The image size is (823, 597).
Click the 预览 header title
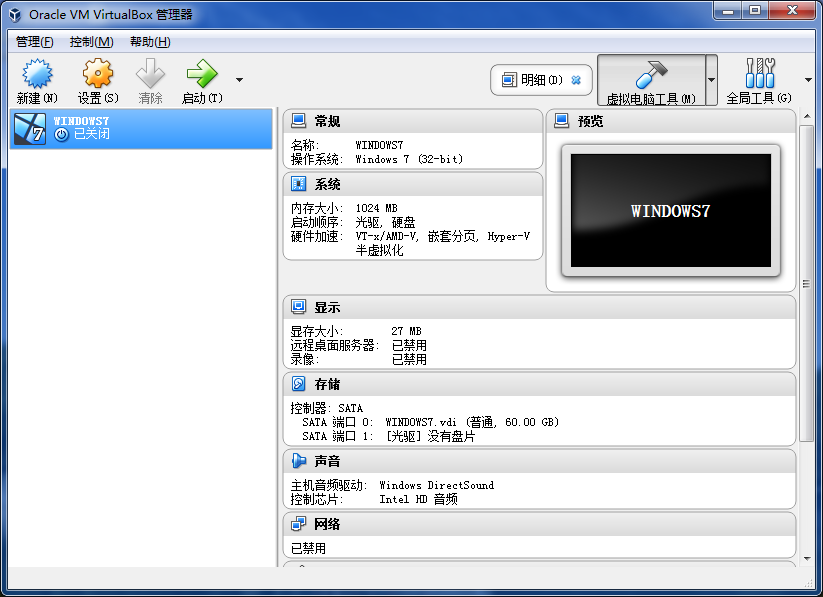(x=590, y=121)
